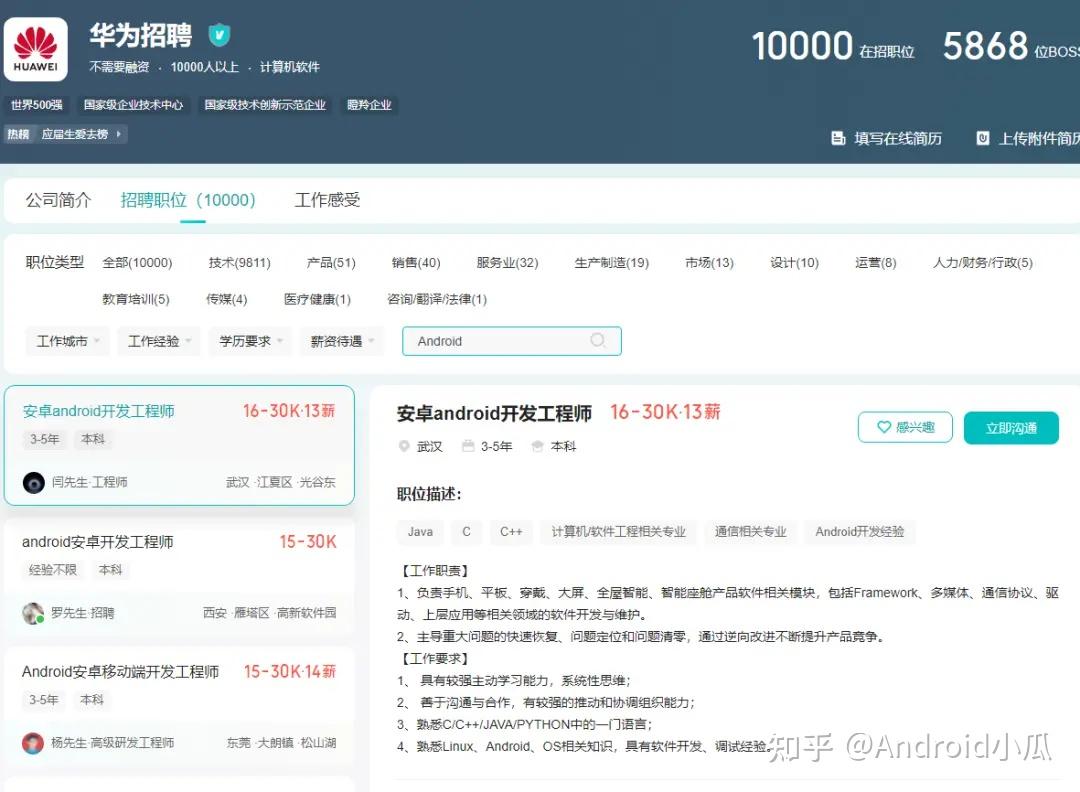Click recruiter 罗先生 avatar

33,613
